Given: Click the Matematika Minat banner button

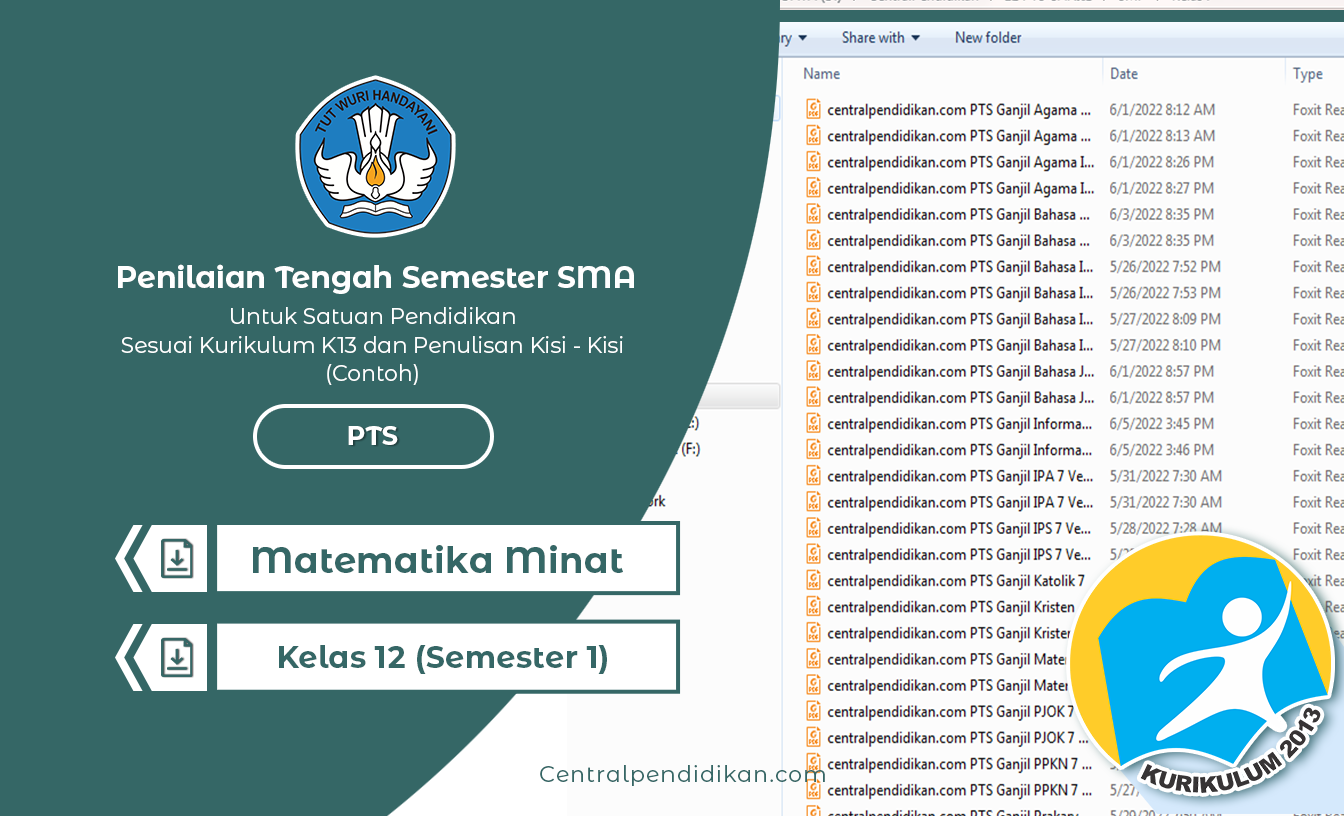Looking at the screenshot, I should 448,558.
